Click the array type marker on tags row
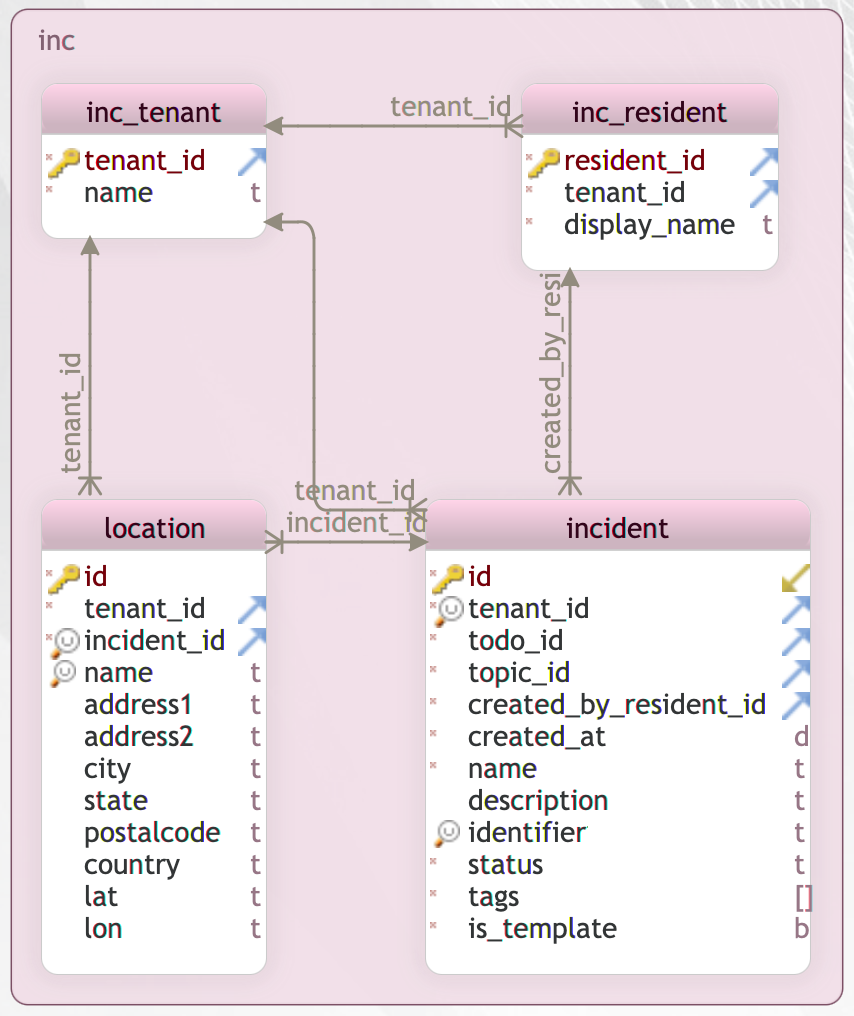Image resolution: width=854 pixels, height=1016 pixels. click(x=803, y=897)
